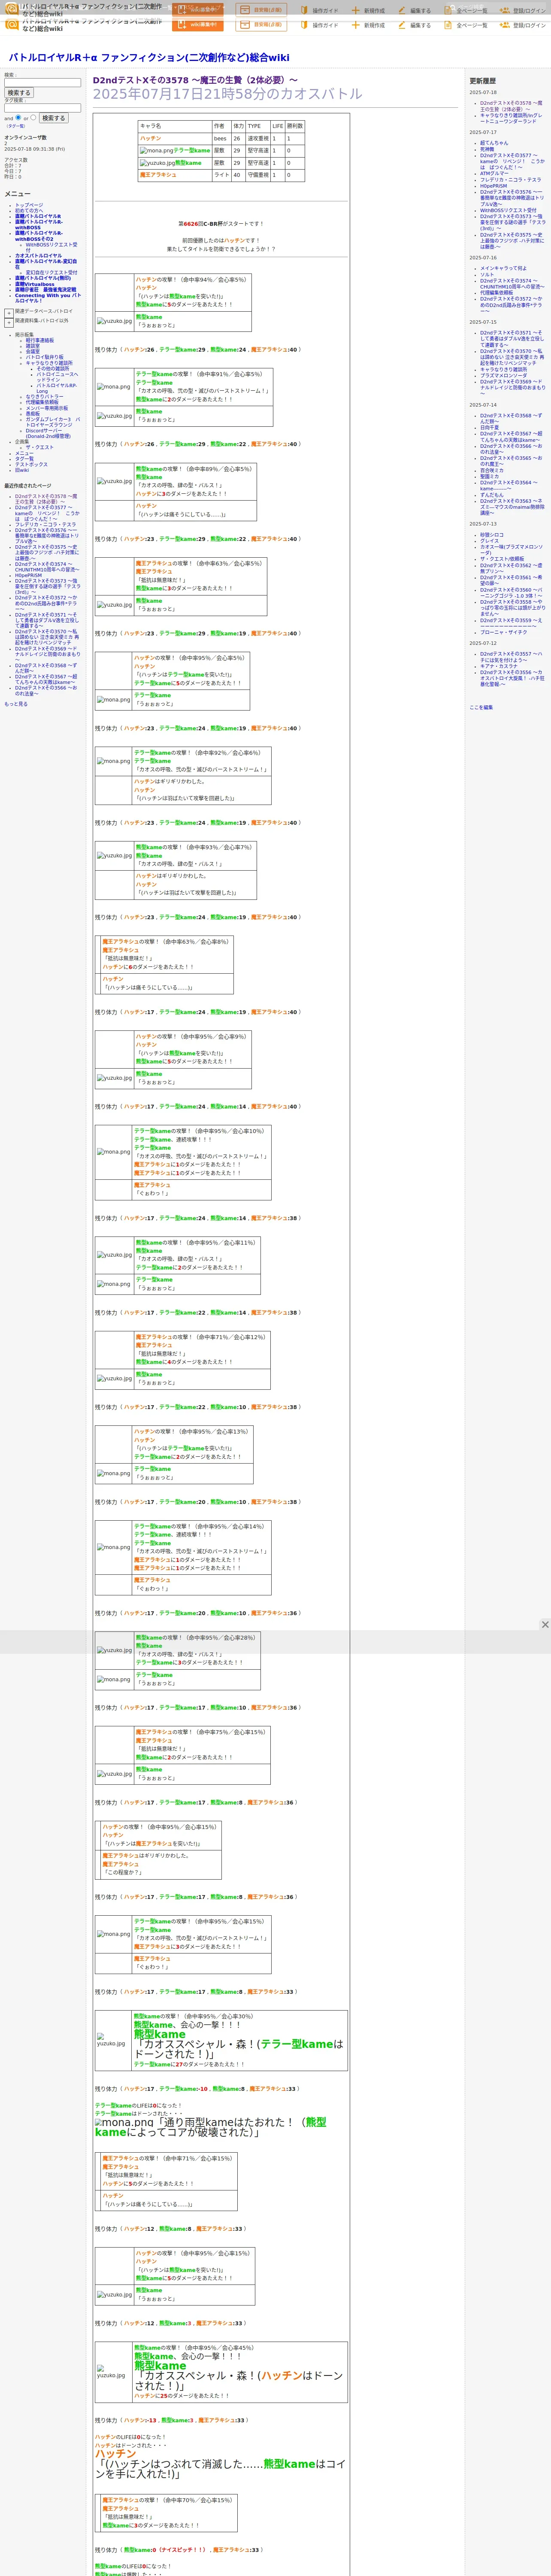Open 砂狼シロコ in update history
This screenshot has height=2576, width=551.
[x=492, y=535]
